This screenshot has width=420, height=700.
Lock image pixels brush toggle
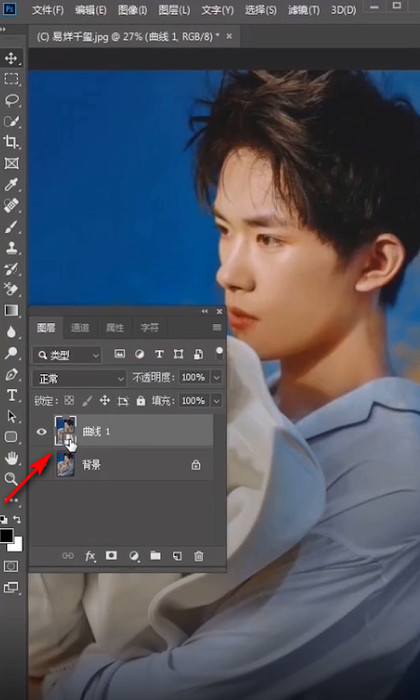[87, 401]
